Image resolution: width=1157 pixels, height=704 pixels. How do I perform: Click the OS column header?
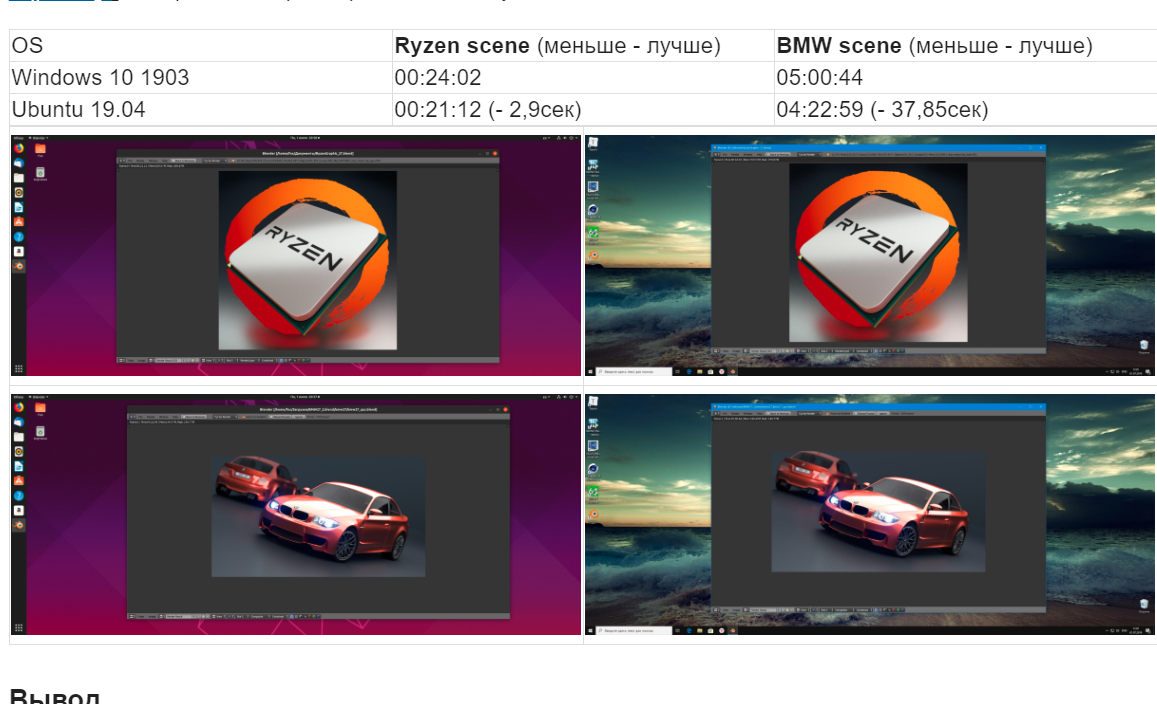[201, 46]
